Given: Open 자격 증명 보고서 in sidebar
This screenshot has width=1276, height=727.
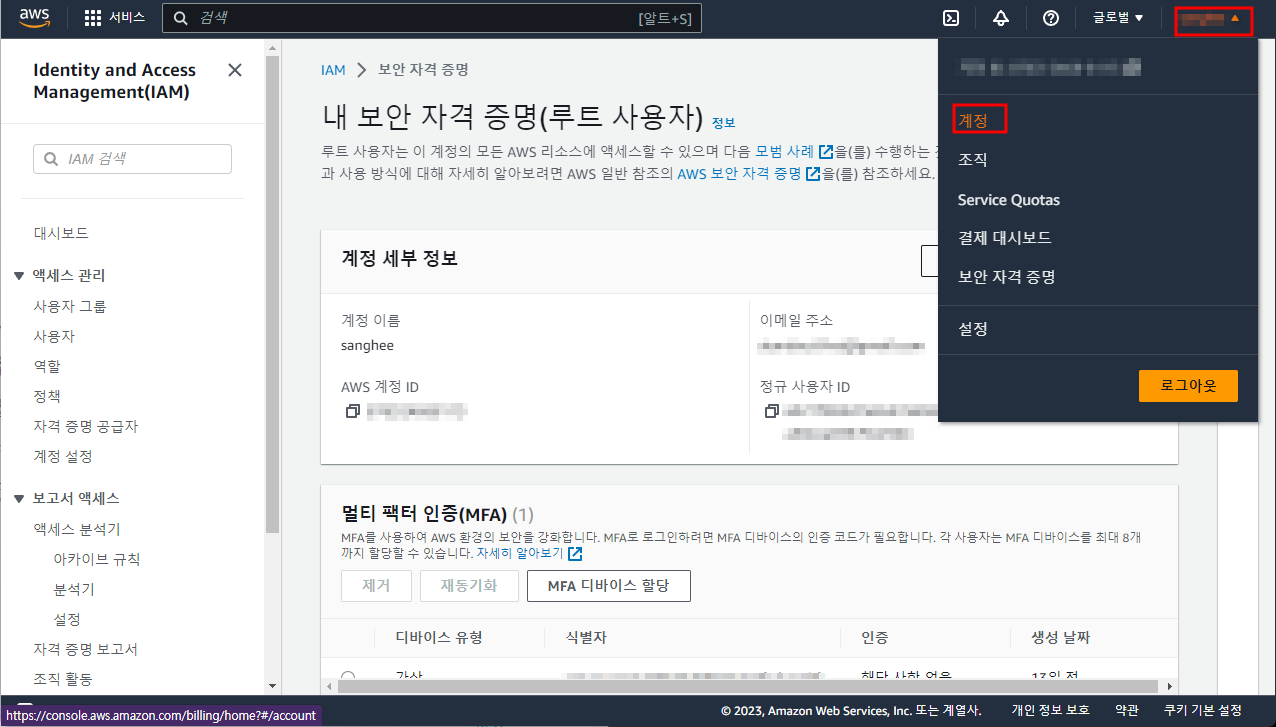Looking at the screenshot, I should (x=86, y=649).
